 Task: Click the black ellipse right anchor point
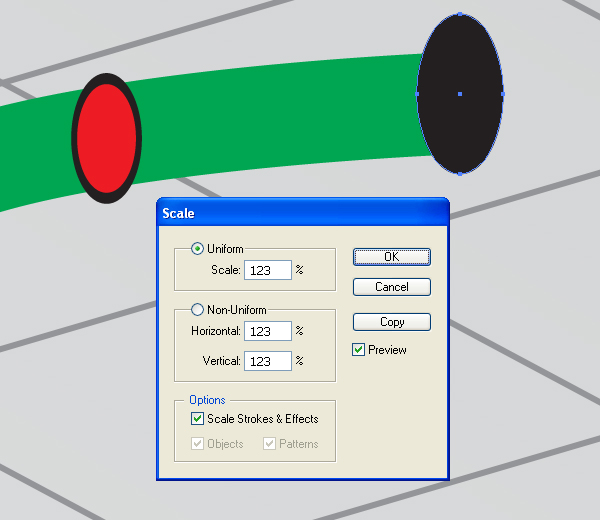pos(502,94)
